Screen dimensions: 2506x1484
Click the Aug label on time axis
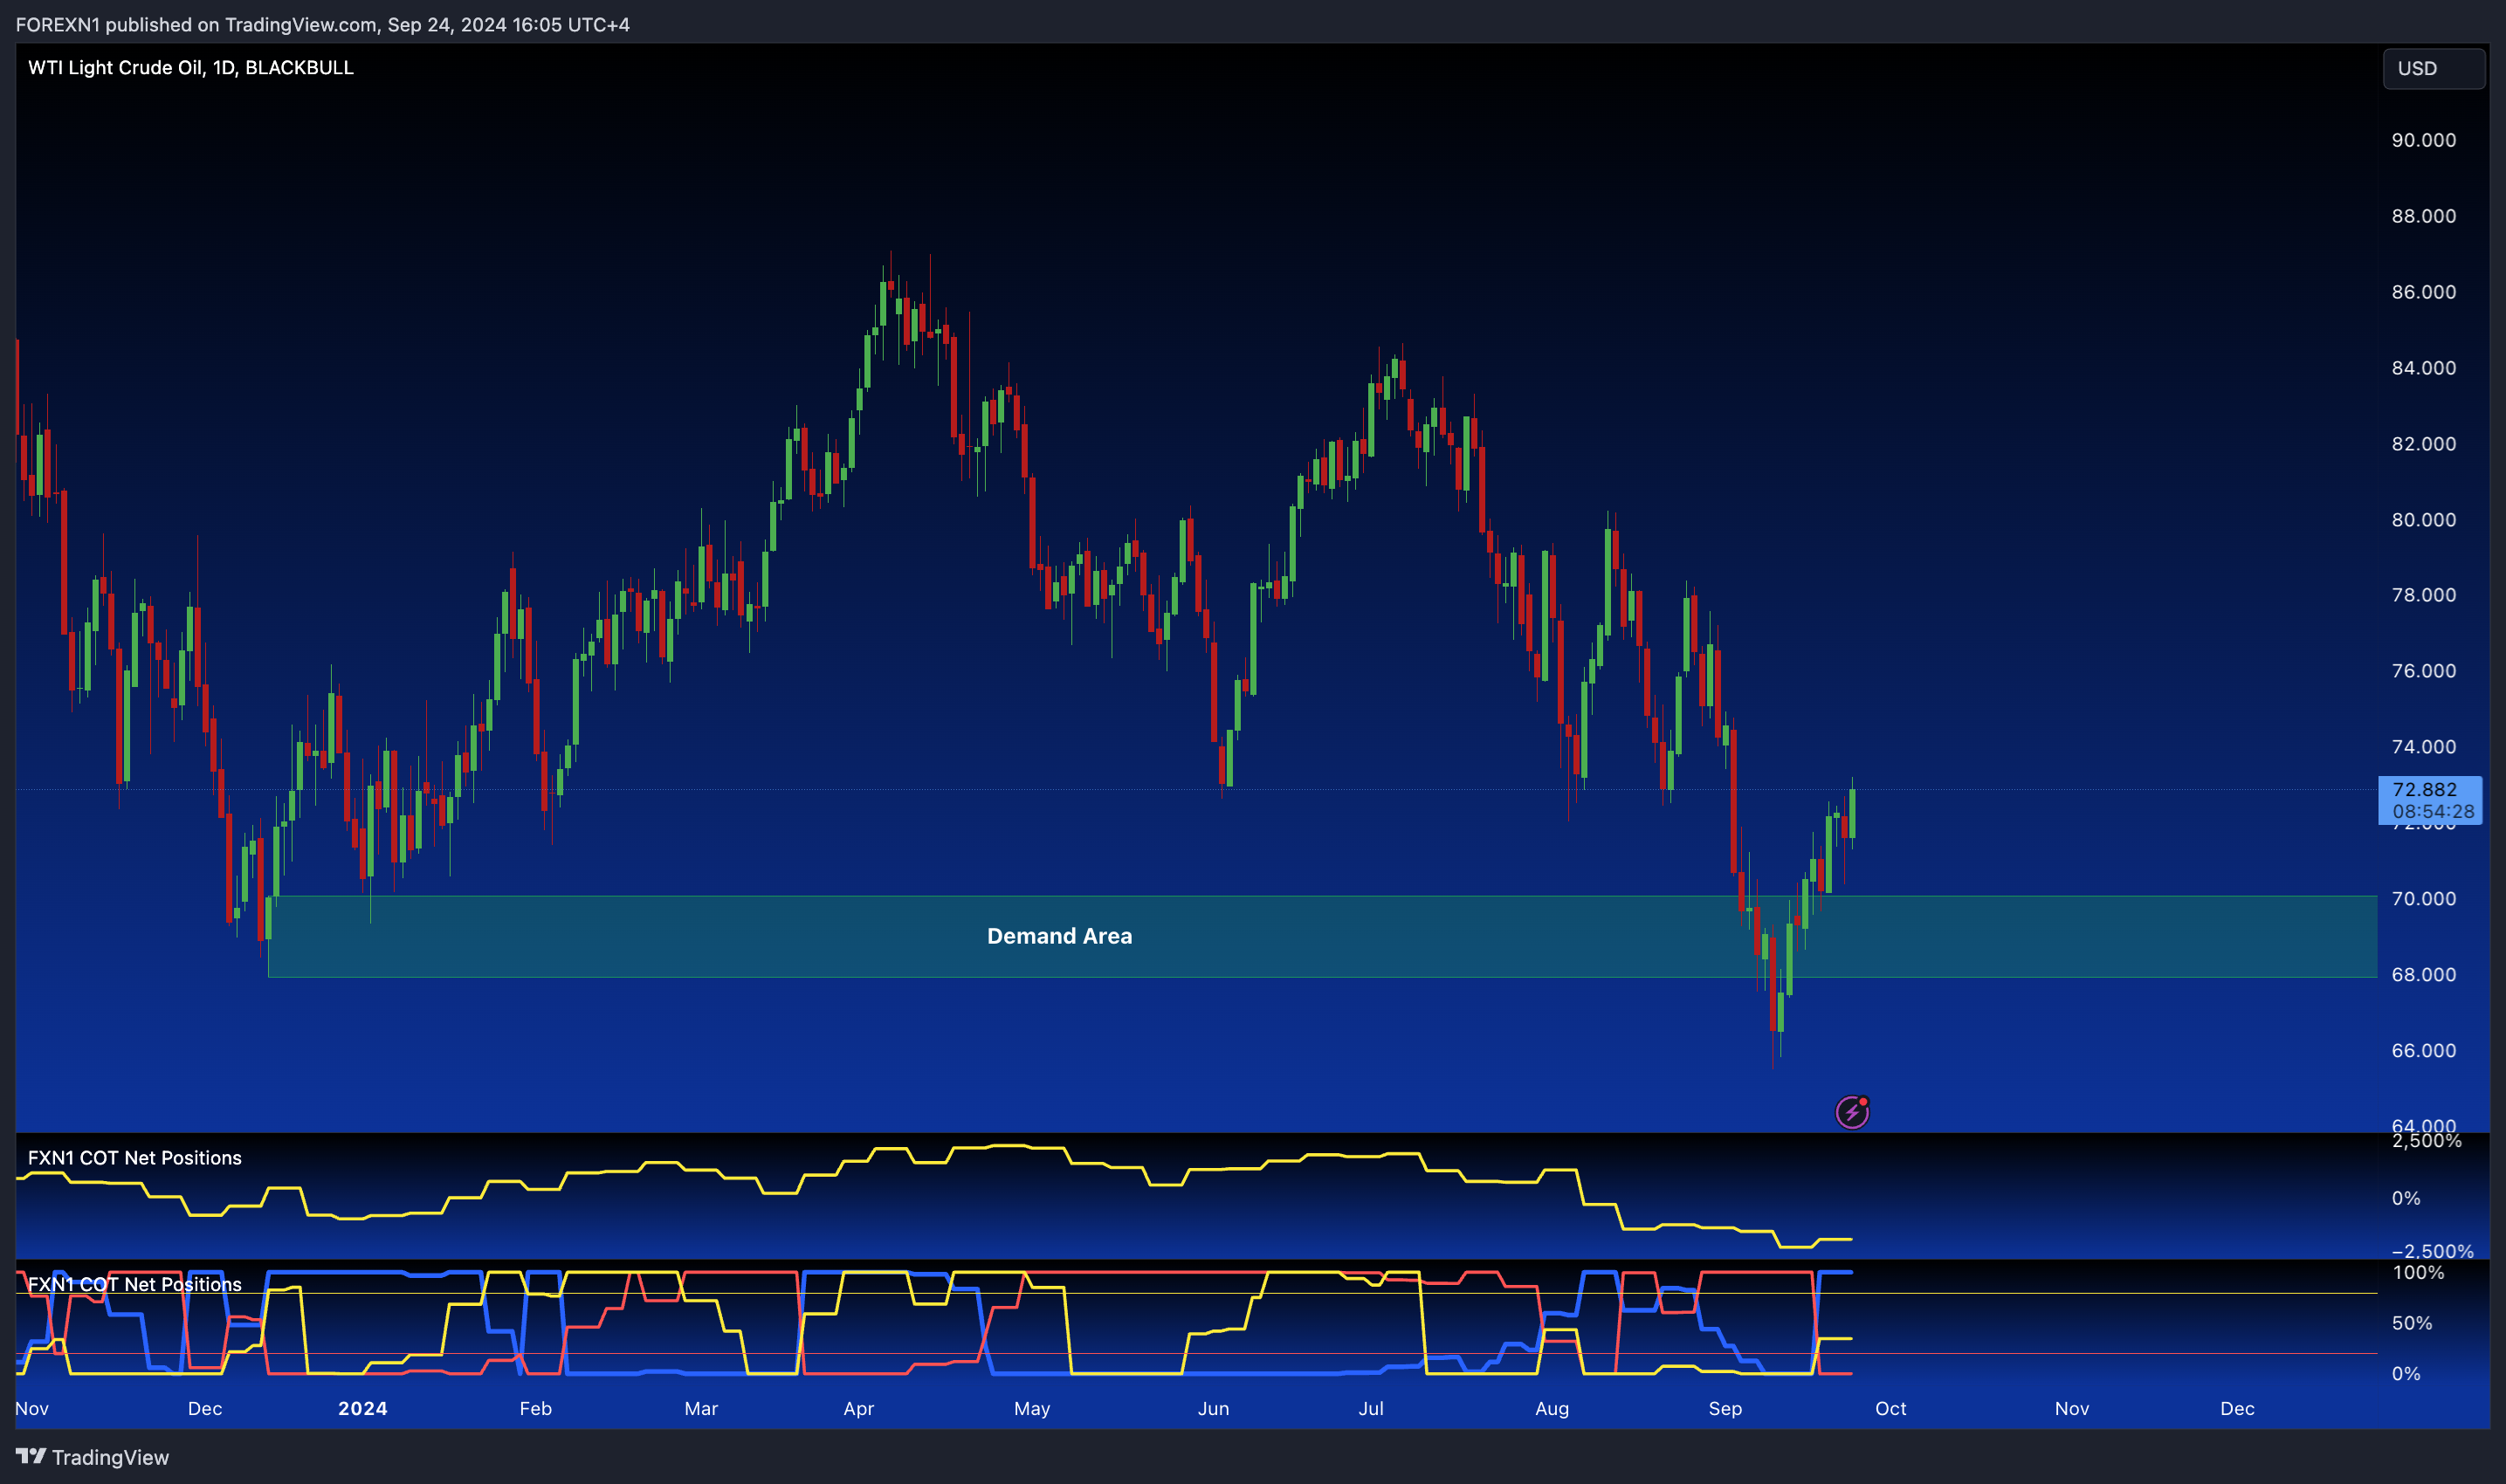[x=1552, y=1408]
